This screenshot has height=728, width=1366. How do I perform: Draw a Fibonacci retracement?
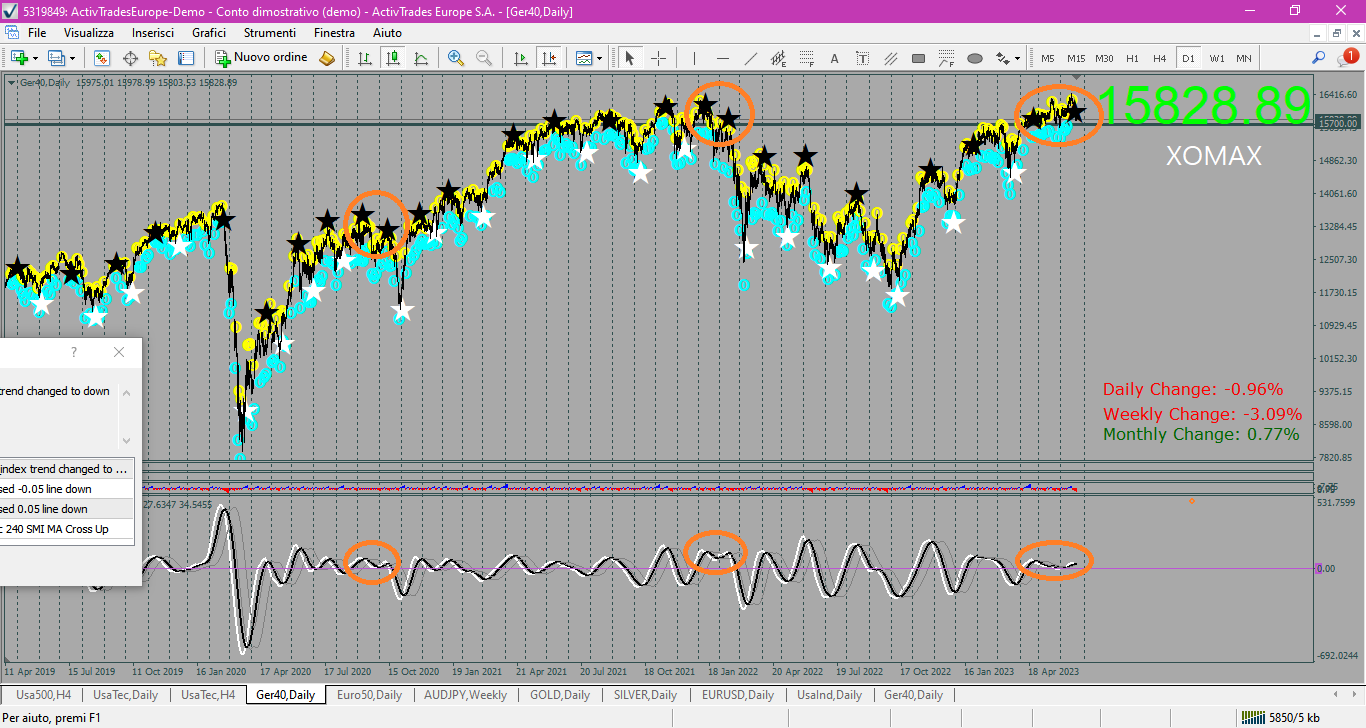807,58
